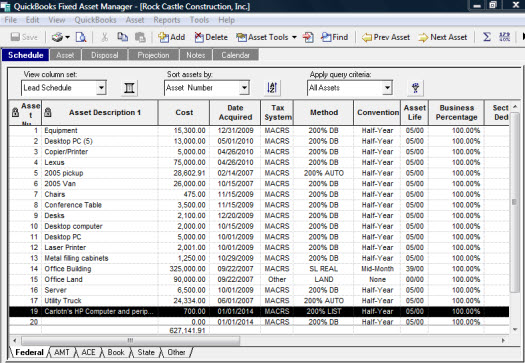Click the Print toolbar icon
Viewport: 525px width, 363px height.
[57, 37]
